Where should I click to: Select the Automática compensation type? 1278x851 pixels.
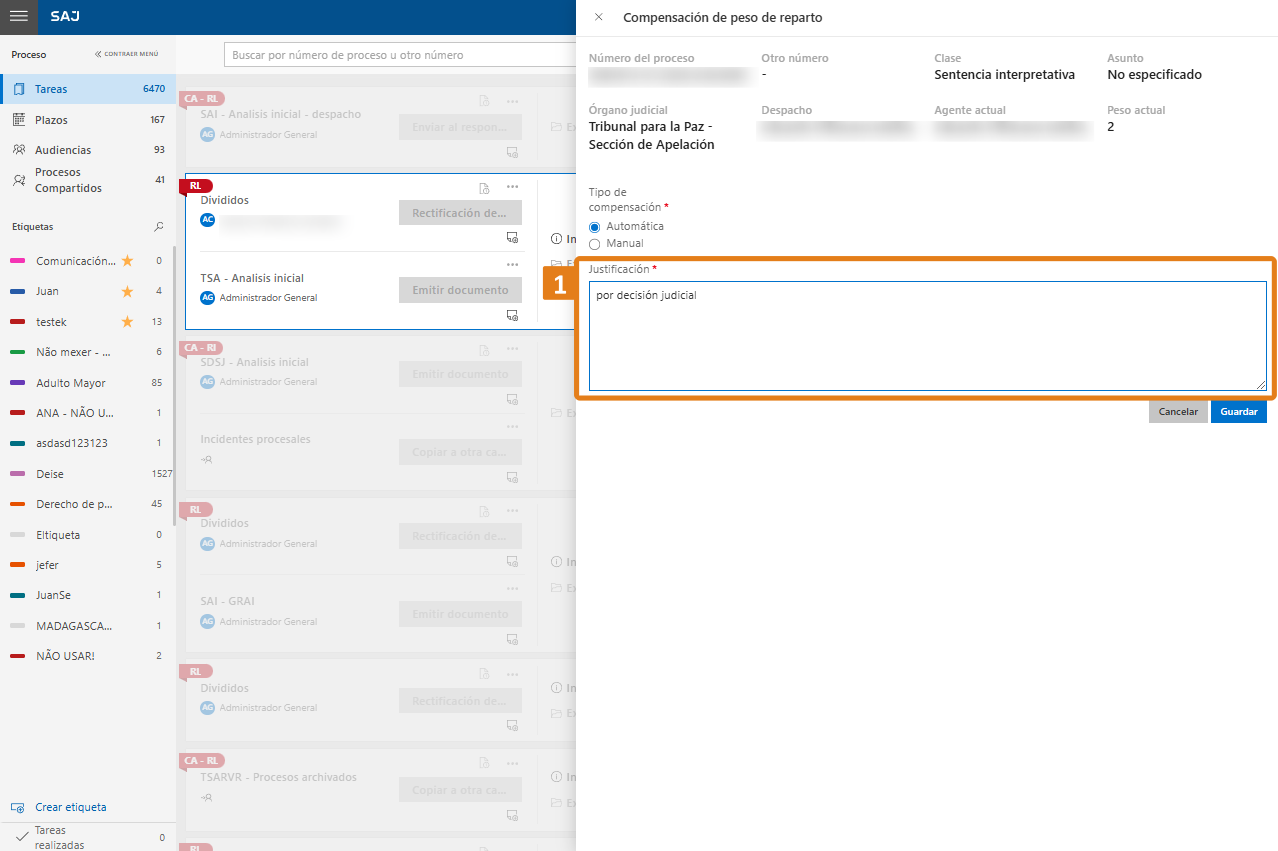(x=595, y=227)
